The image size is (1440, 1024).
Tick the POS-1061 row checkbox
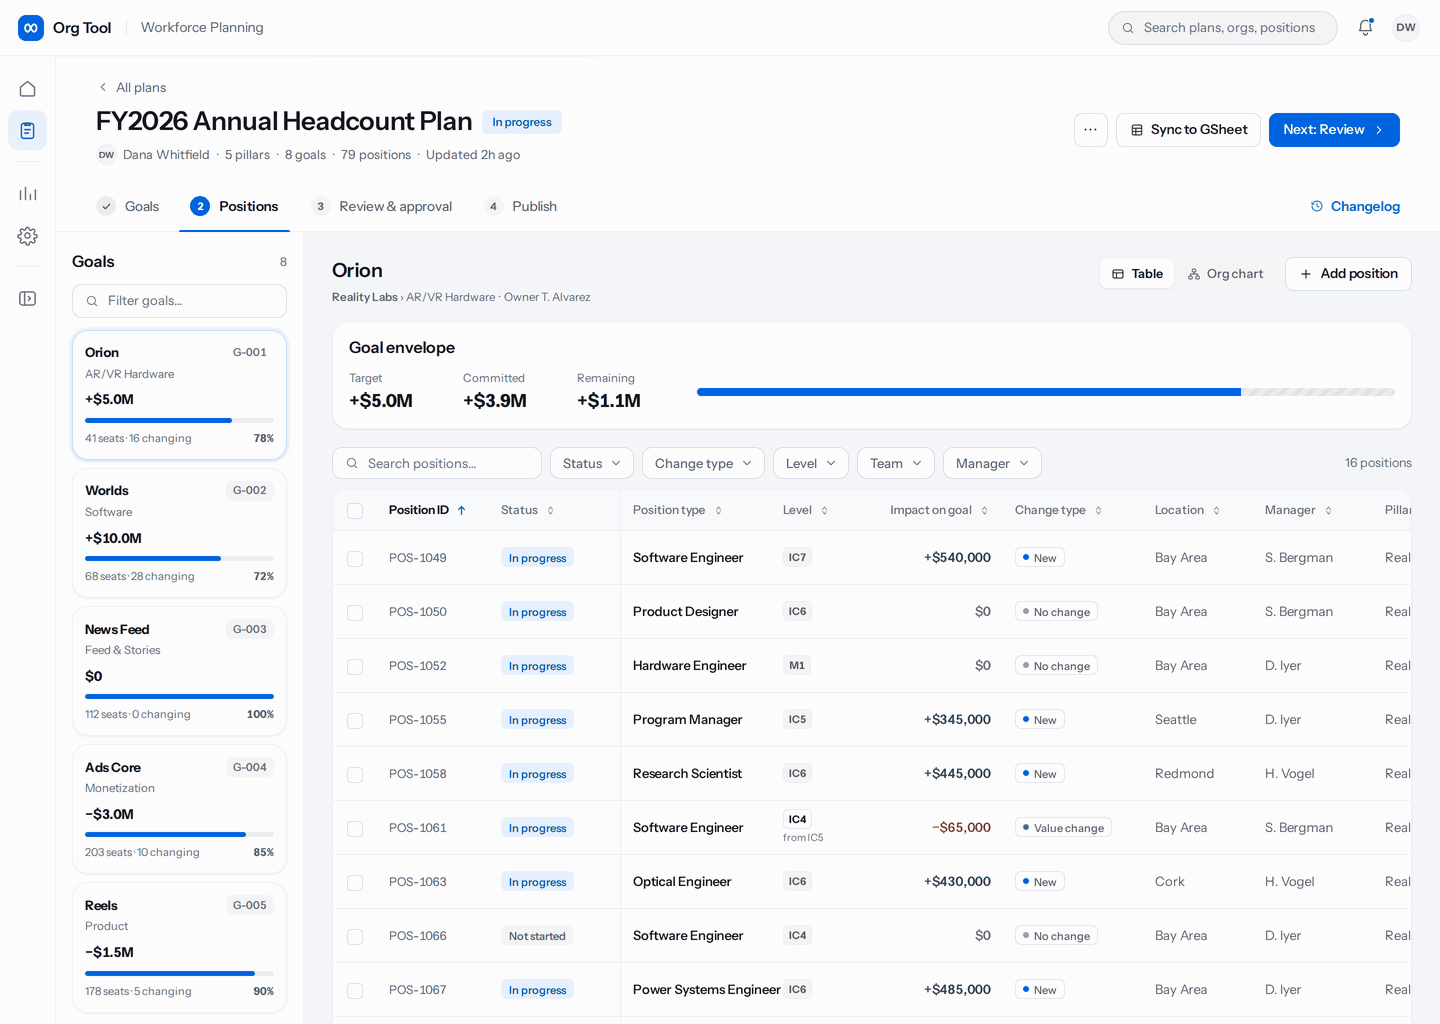pos(355,829)
